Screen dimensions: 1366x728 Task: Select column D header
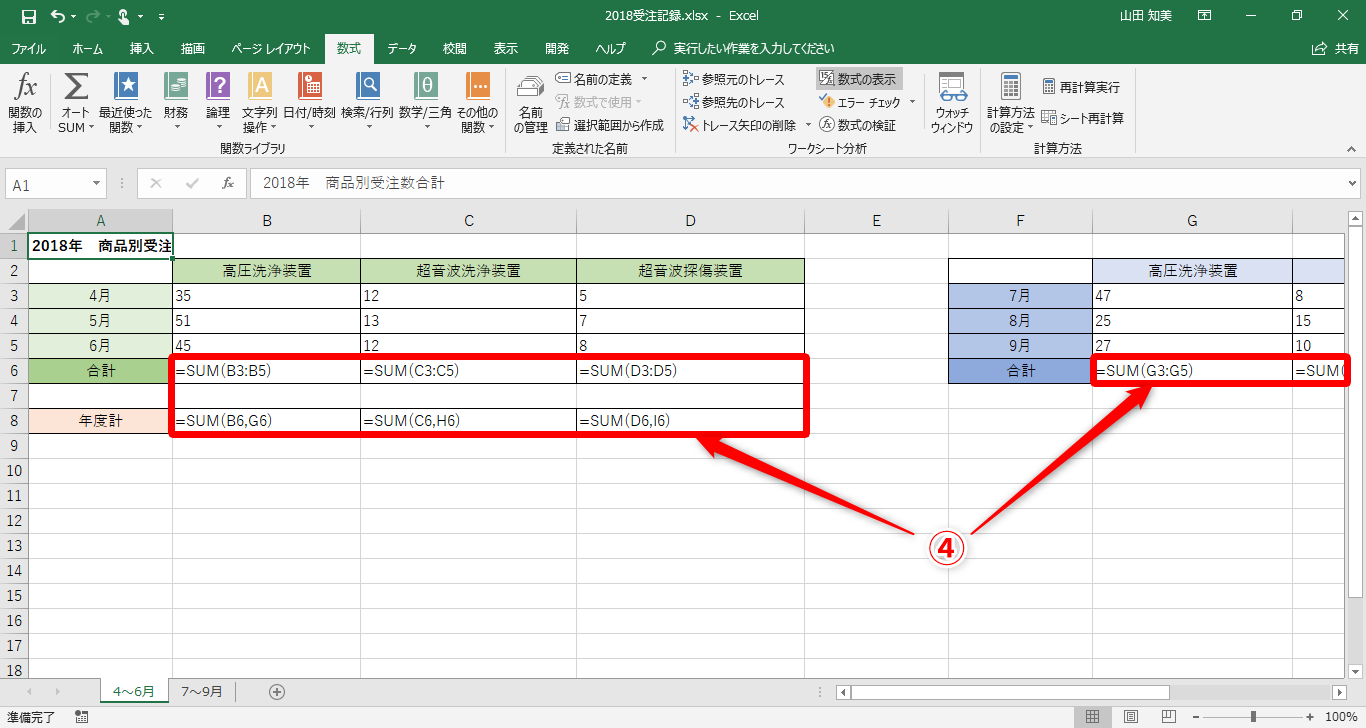(690, 221)
